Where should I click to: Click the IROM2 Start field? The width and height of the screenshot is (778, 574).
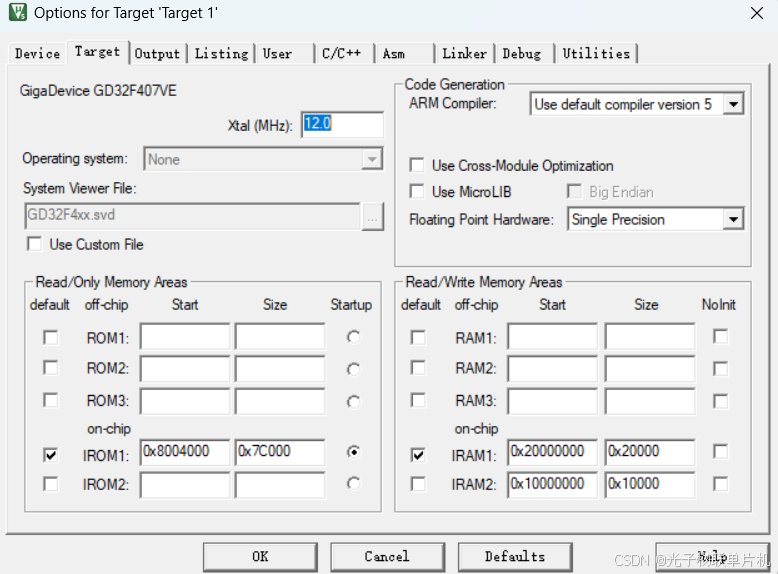click(185, 485)
